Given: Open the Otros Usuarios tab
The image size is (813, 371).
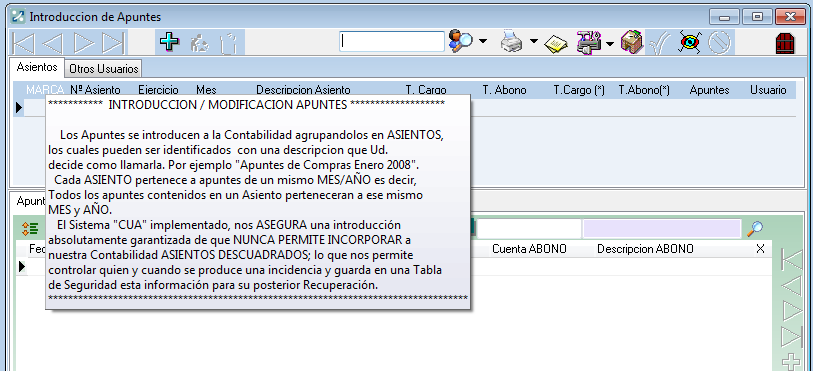Looking at the screenshot, I should tap(104, 68).
